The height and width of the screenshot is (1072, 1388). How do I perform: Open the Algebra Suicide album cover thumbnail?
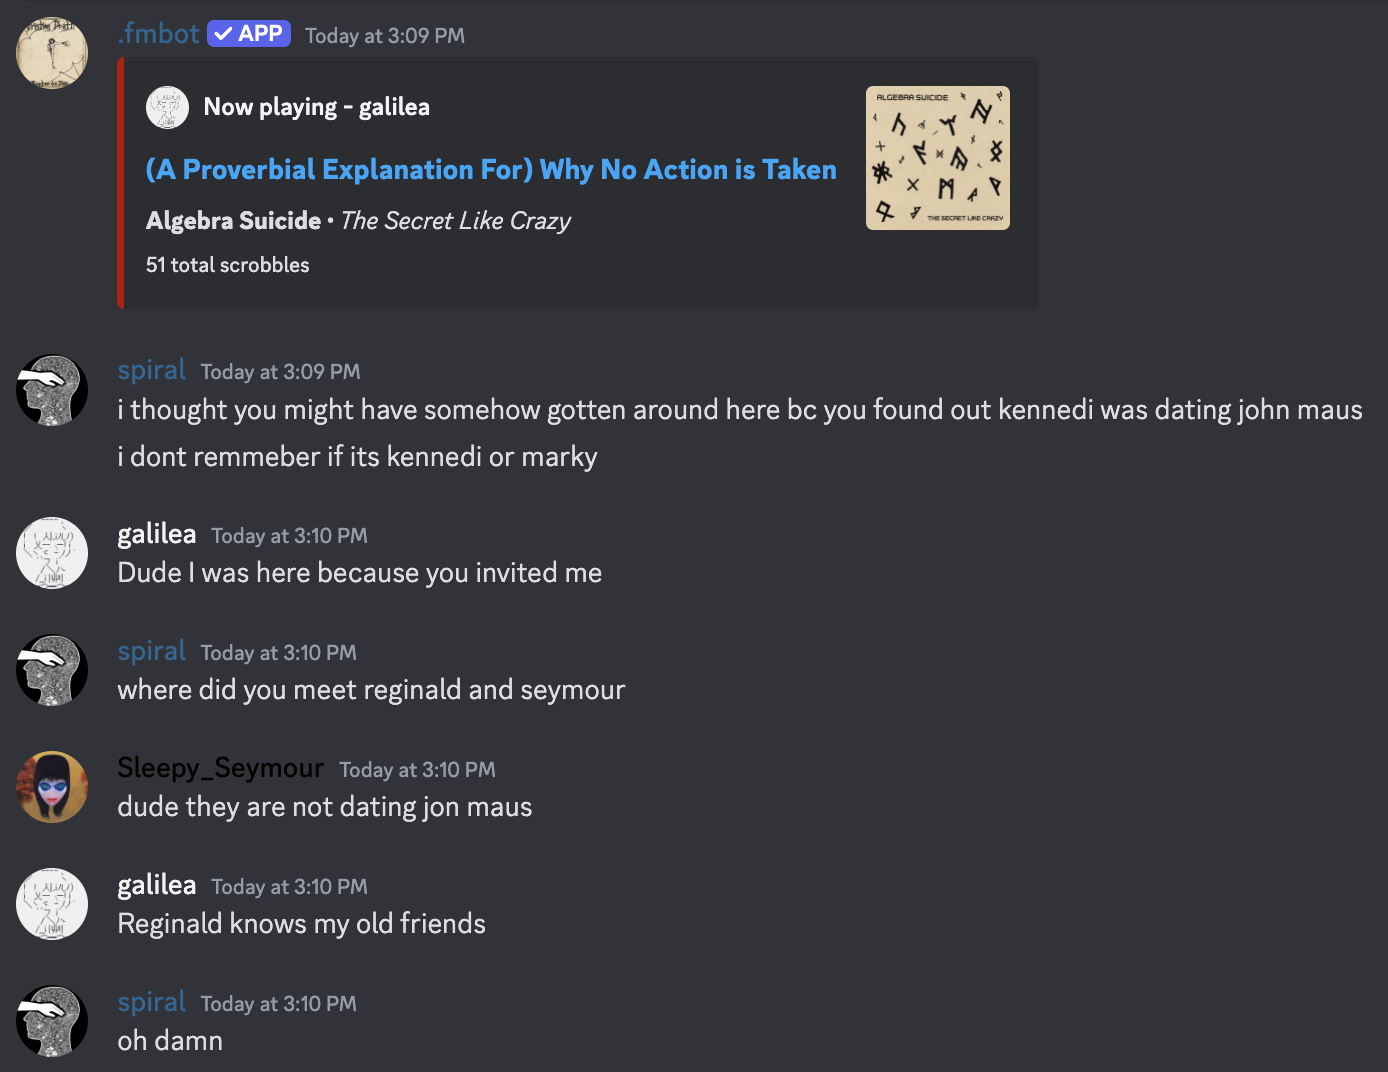pyautogui.click(x=937, y=158)
